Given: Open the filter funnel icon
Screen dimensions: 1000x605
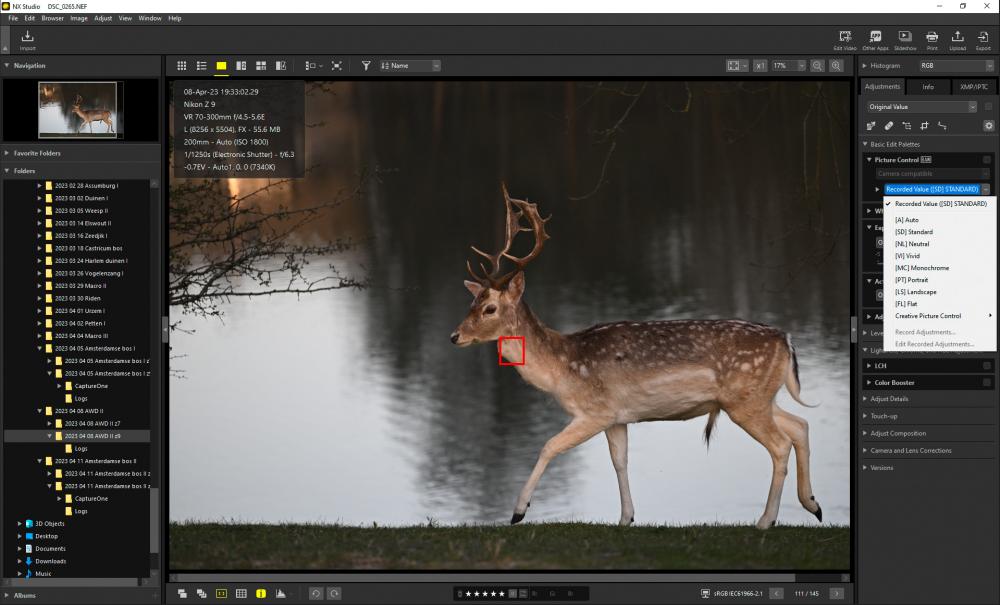Looking at the screenshot, I should click(365, 66).
